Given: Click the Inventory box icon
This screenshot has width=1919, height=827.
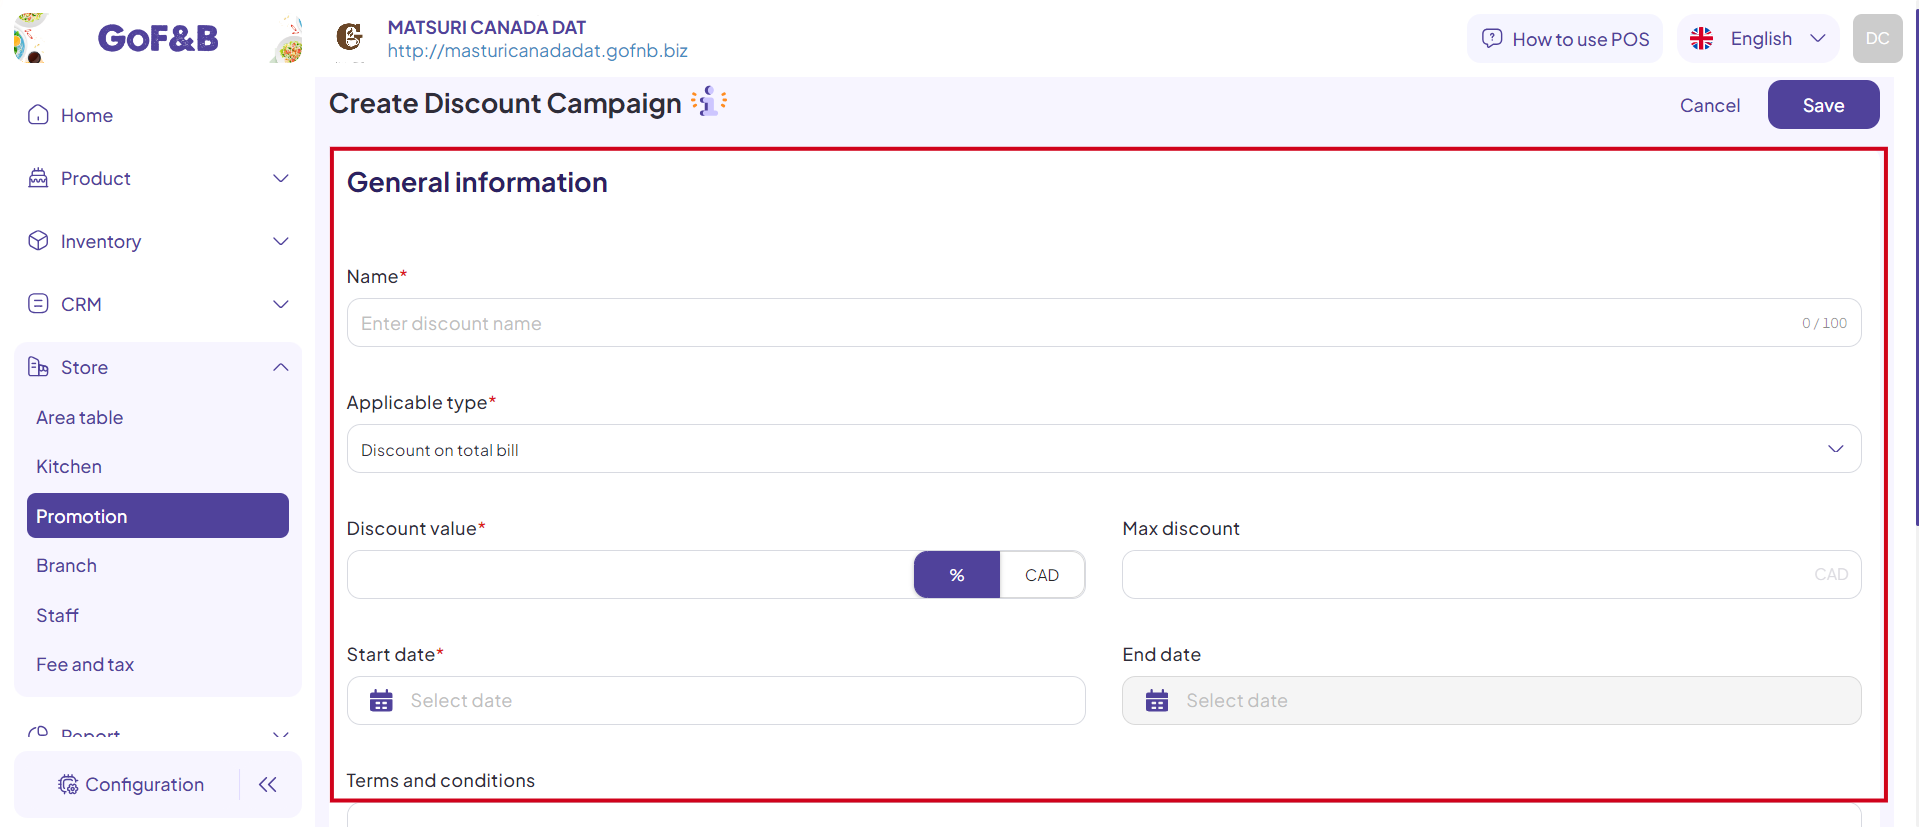Looking at the screenshot, I should coord(38,241).
